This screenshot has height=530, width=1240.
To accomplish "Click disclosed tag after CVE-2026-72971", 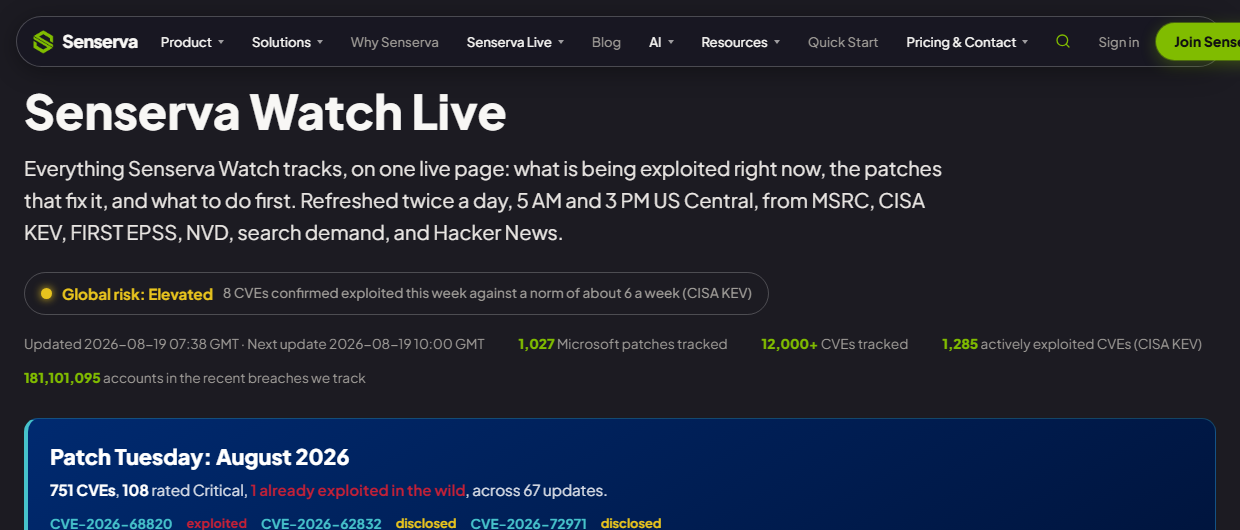I will (631, 523).
